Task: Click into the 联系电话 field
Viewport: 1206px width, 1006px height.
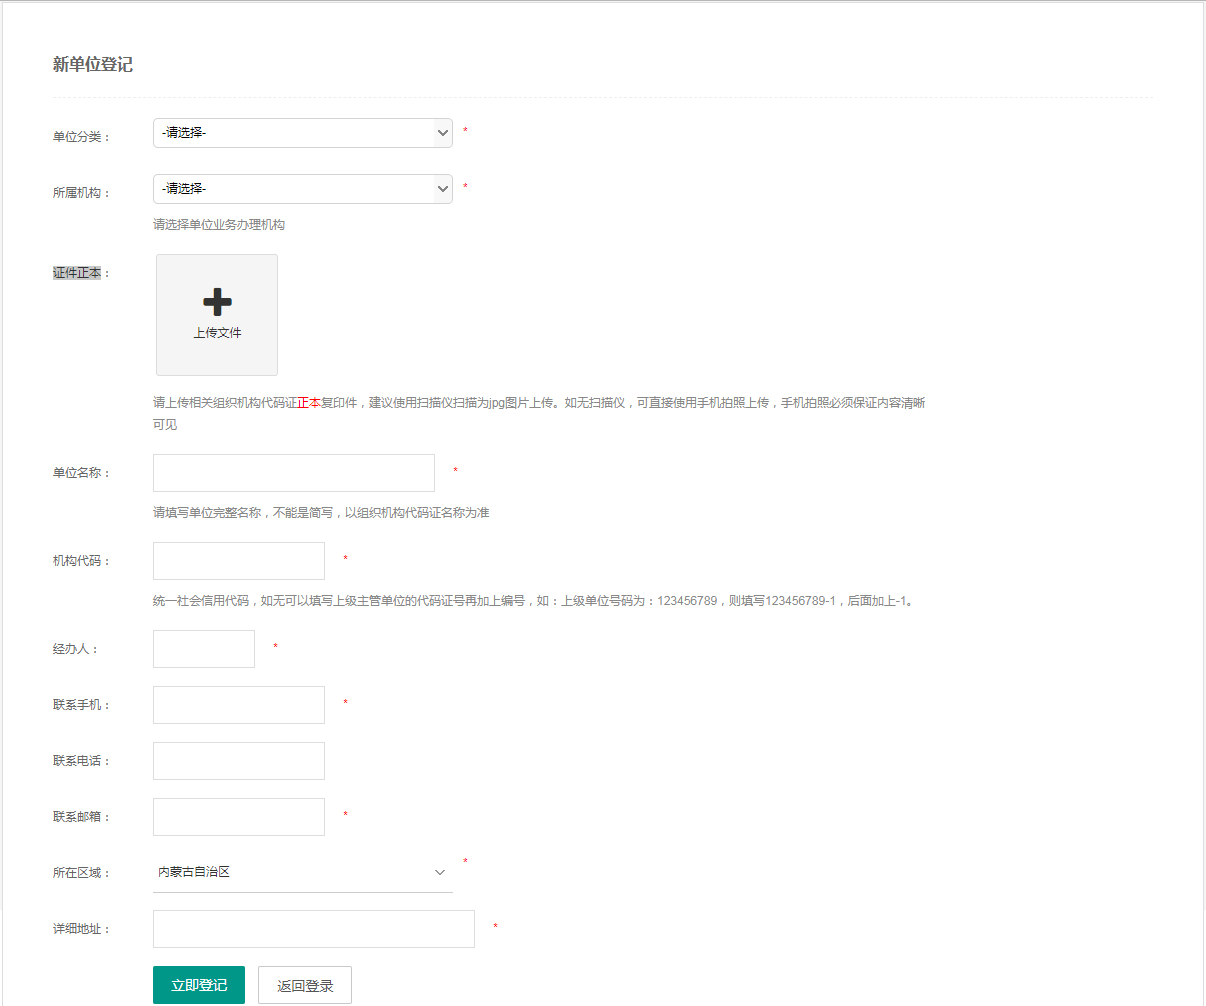Action: [238, 761]
